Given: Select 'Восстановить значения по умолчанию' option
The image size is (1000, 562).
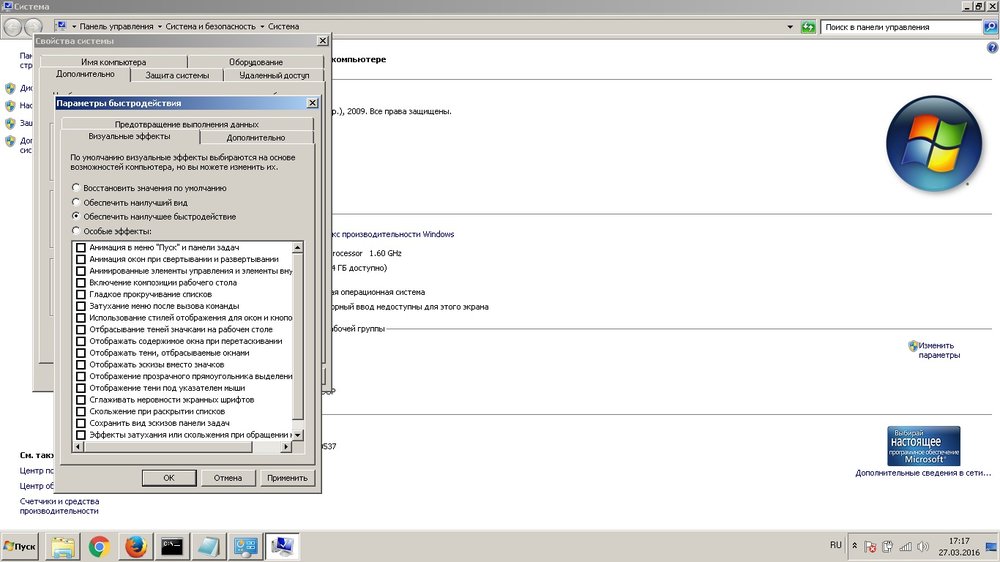Looking at the screenshot, I should tap(76, 188).
